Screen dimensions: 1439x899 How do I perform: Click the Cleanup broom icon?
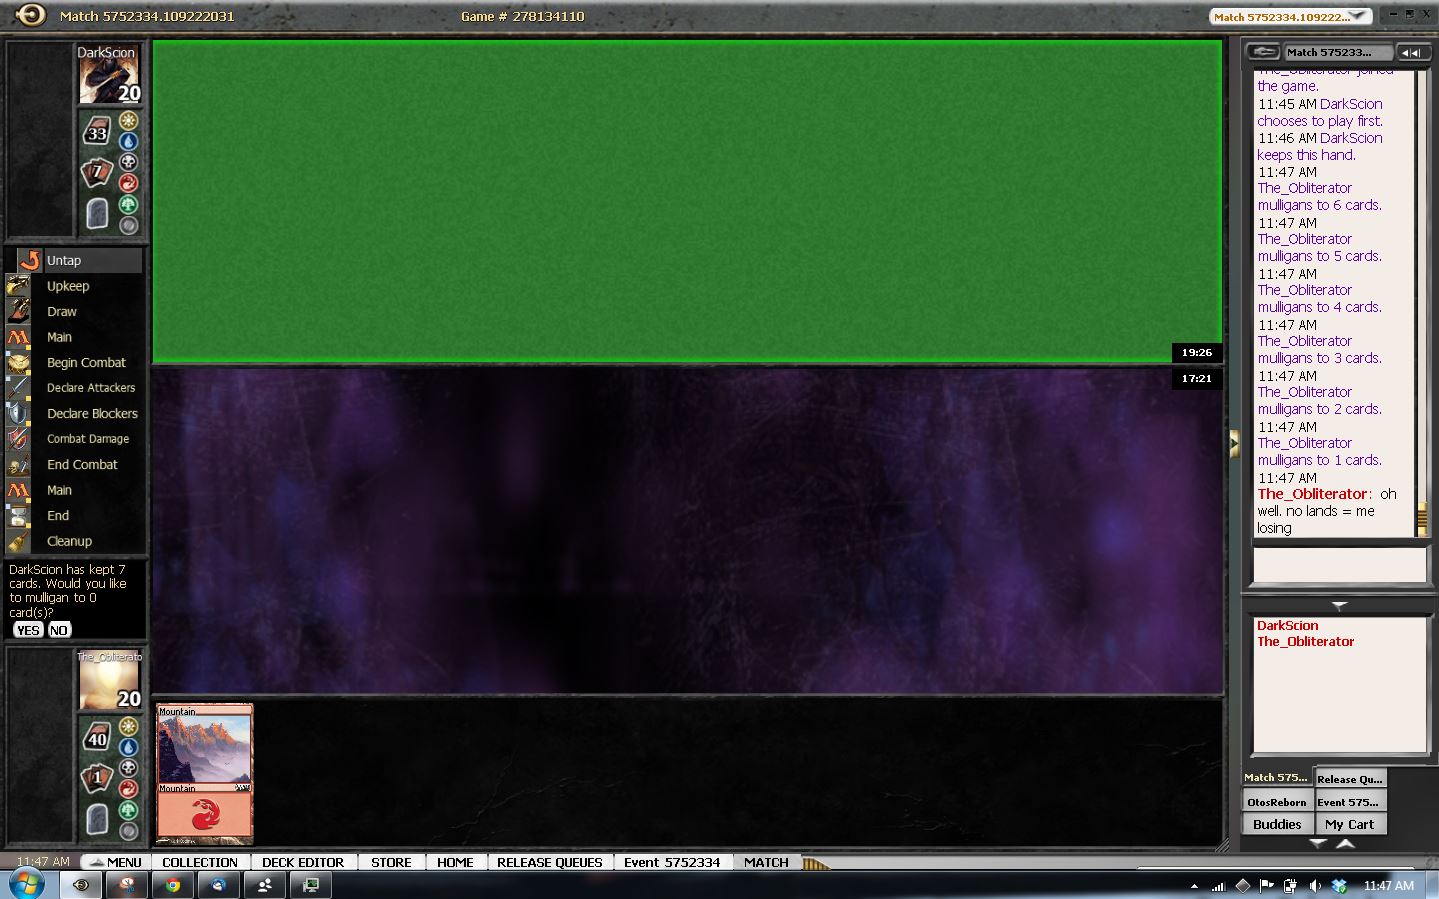[18, 541]
